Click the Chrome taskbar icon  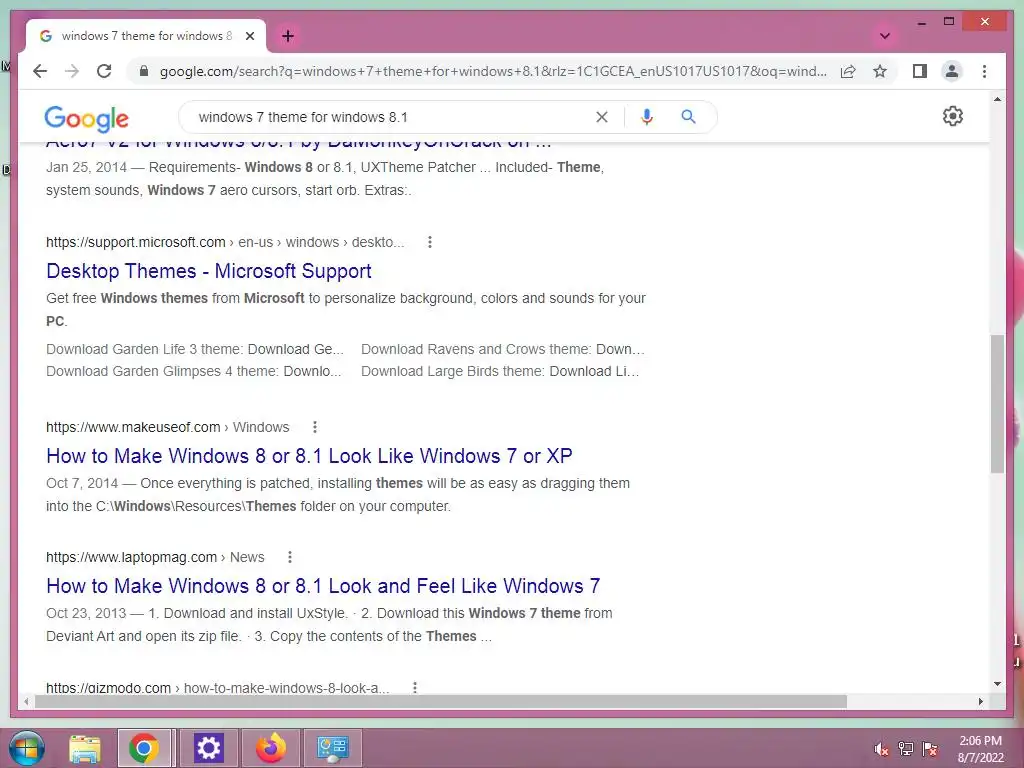point(144,748)
